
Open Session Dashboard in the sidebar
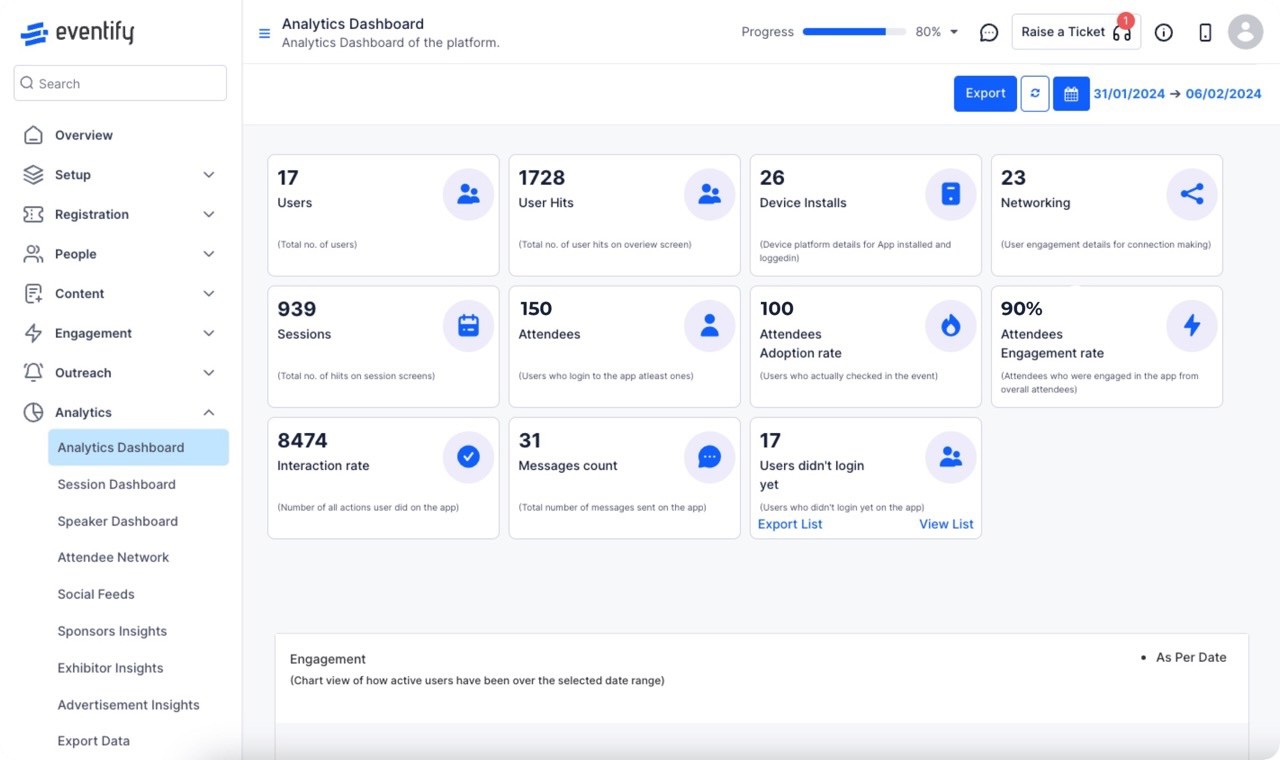click(x=116, y=484)
